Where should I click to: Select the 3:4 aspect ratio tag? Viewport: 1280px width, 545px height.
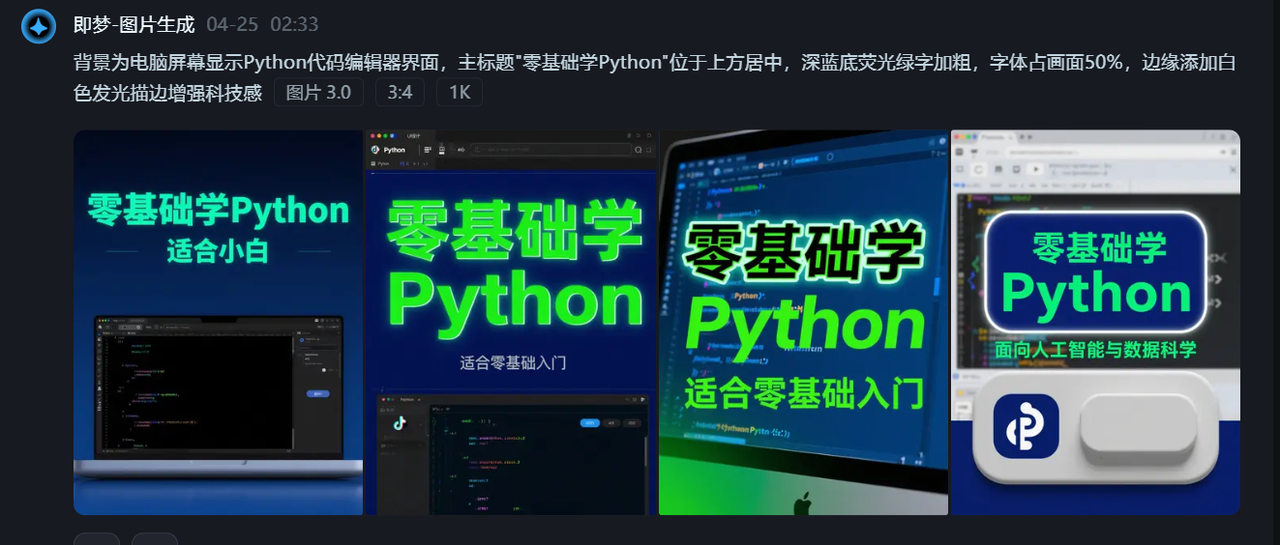[400, 93]
